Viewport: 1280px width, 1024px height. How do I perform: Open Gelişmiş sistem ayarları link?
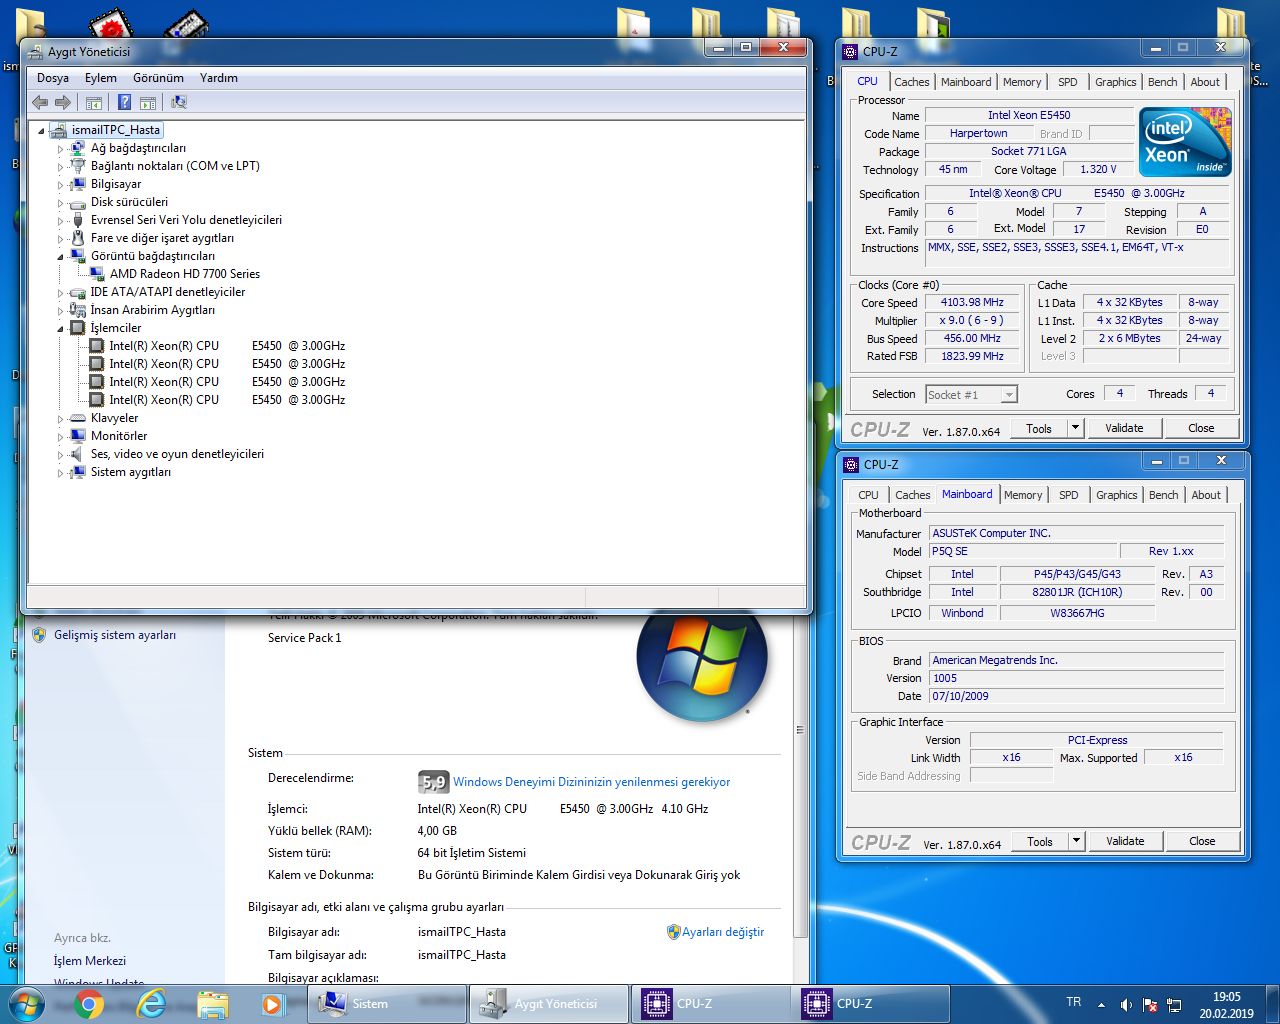[x=115, y=635]
